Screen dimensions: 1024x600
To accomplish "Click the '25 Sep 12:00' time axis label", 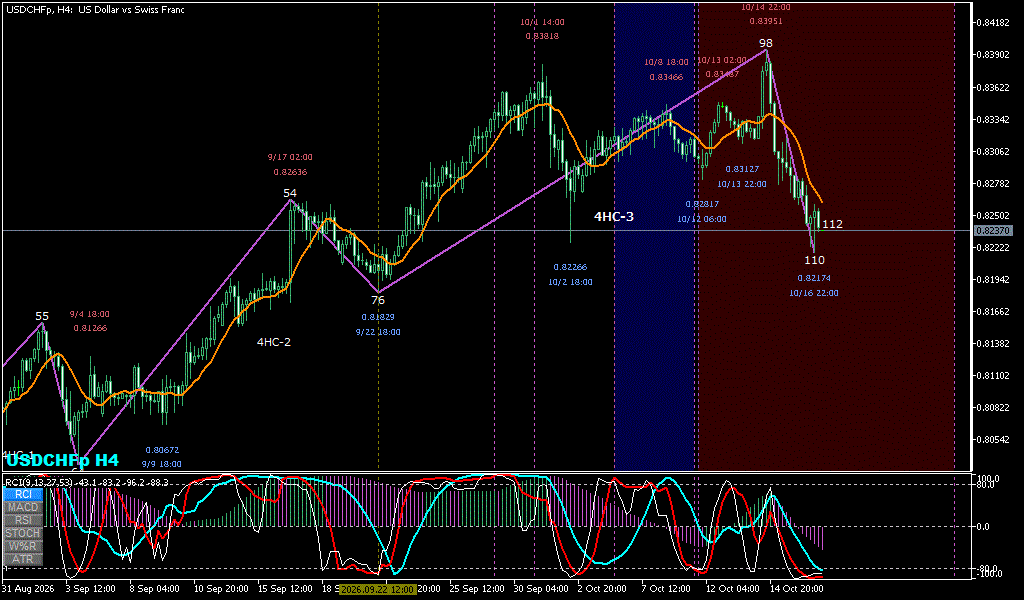I will pos(477,588).
